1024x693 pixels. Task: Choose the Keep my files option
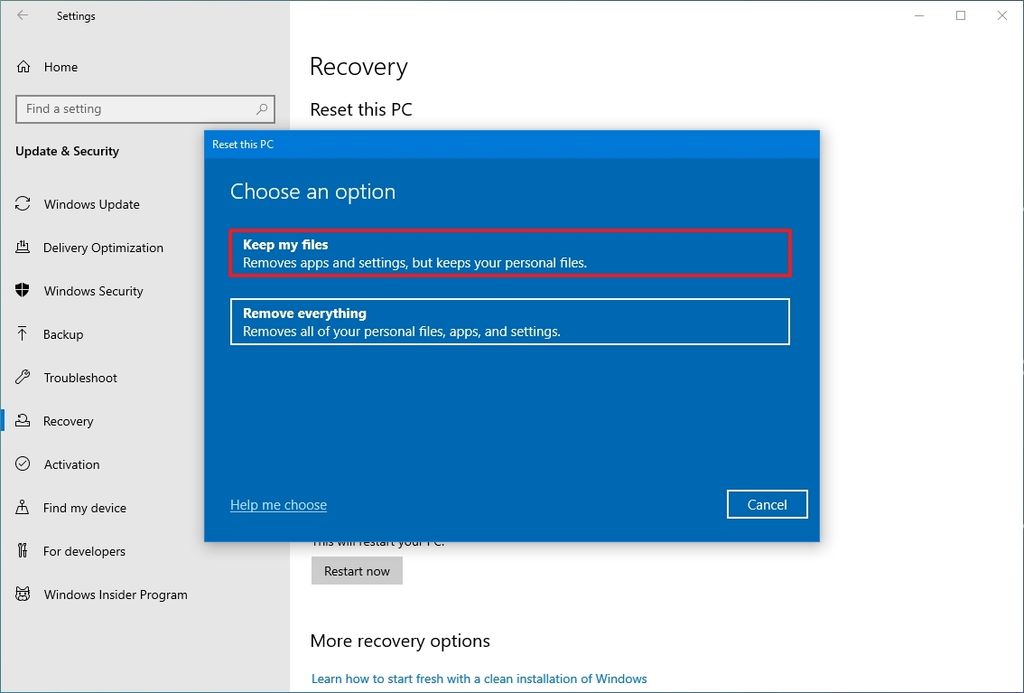pyautogui.click(x=510, y=253)
